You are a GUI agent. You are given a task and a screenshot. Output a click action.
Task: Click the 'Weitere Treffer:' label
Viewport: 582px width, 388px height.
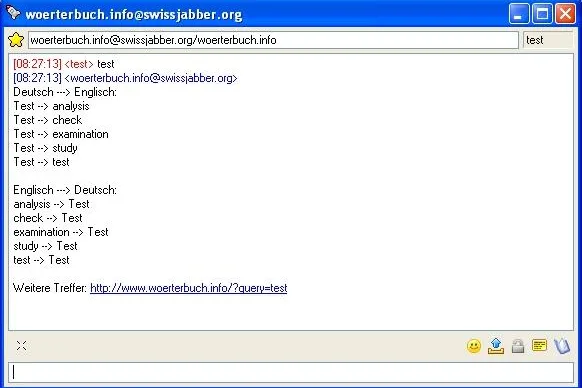pyautogui.click(x=50, y=288)
